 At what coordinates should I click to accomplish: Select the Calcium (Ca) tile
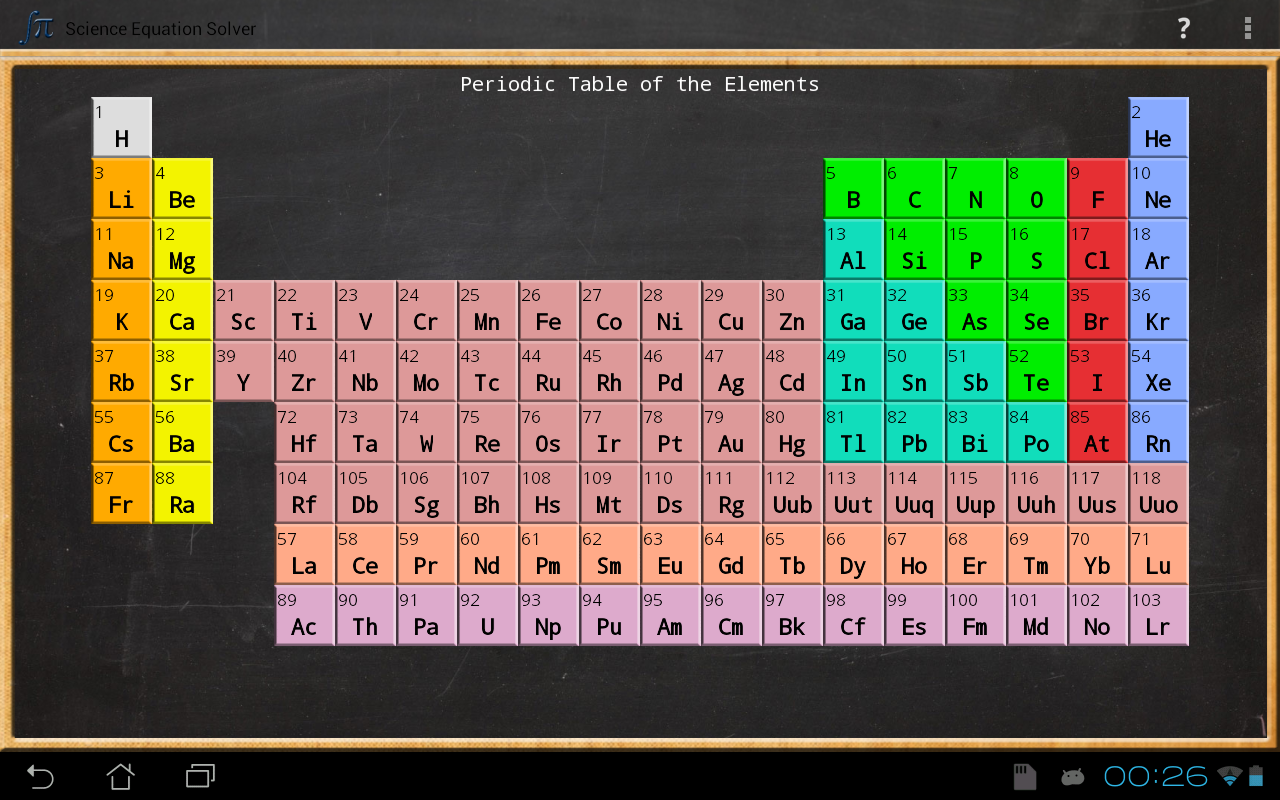tap(183, 310)
